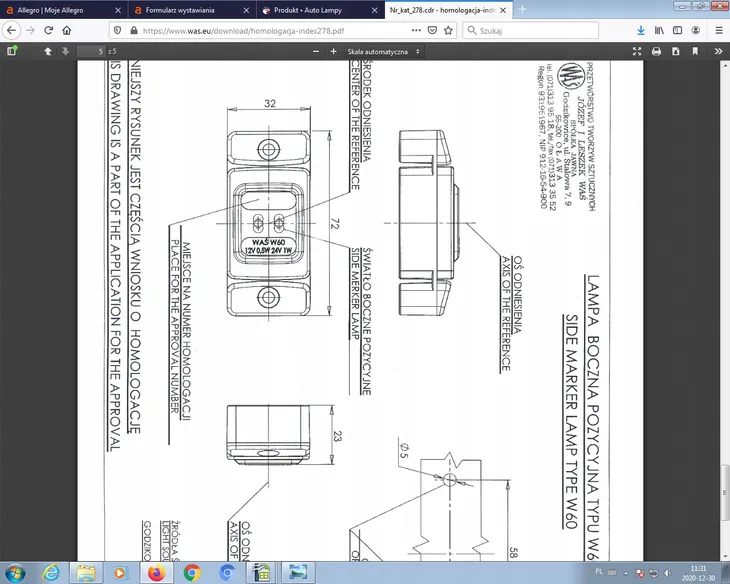Open the picture viewer taskbar app
This screenshot has height=584, width=730.
pos(298,572)
